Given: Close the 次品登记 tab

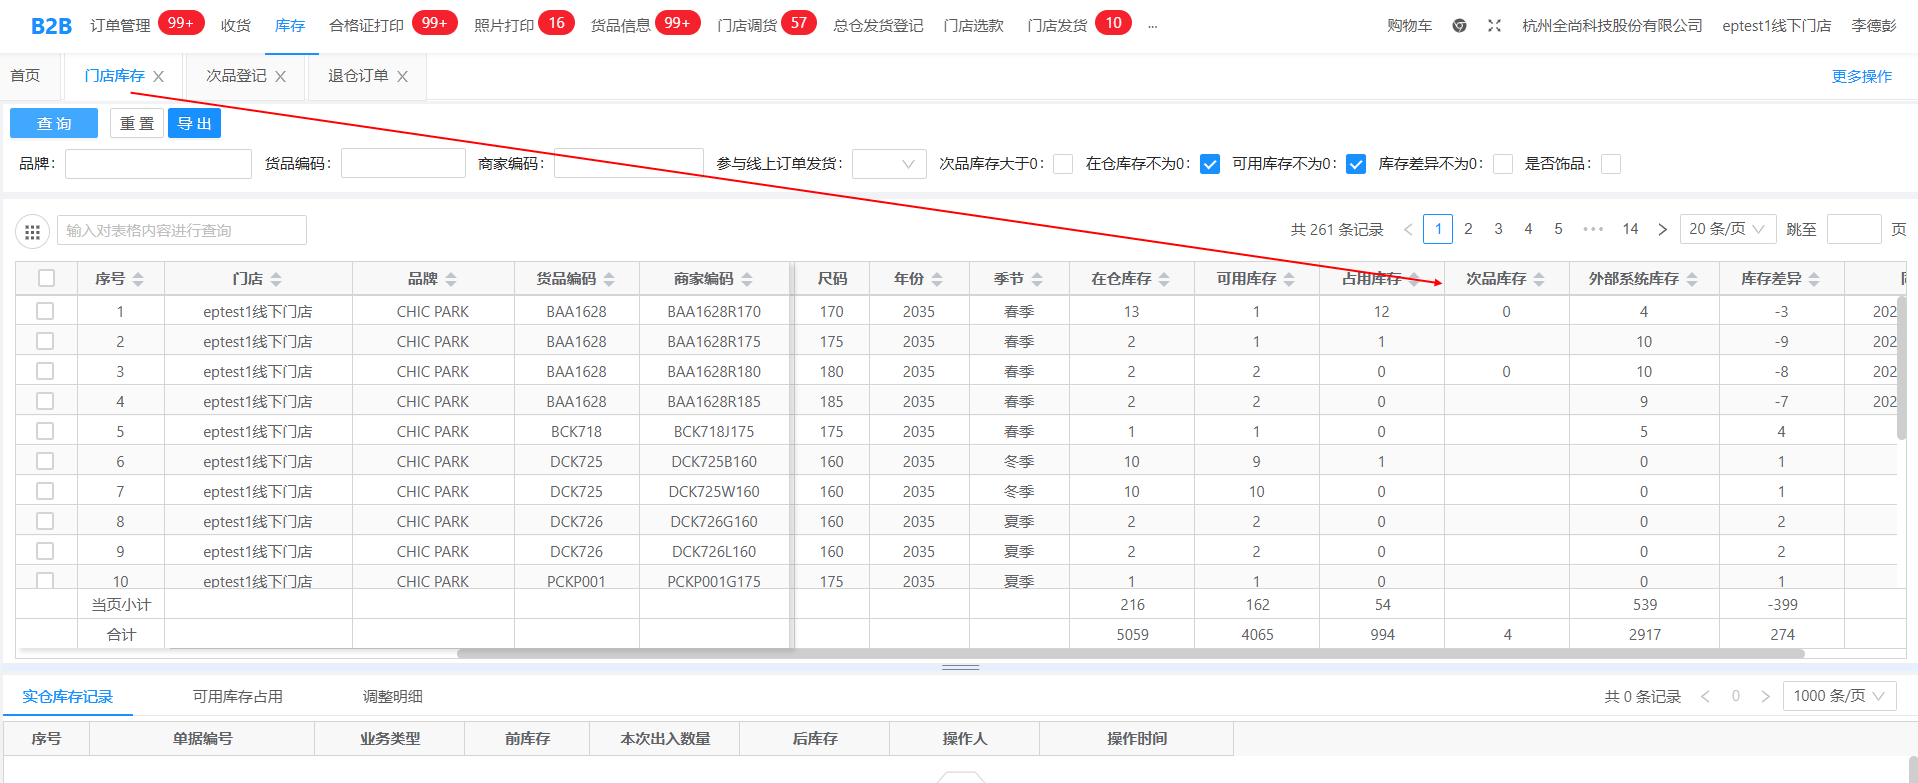Looking at the screenshot, I should click(281, 77).
